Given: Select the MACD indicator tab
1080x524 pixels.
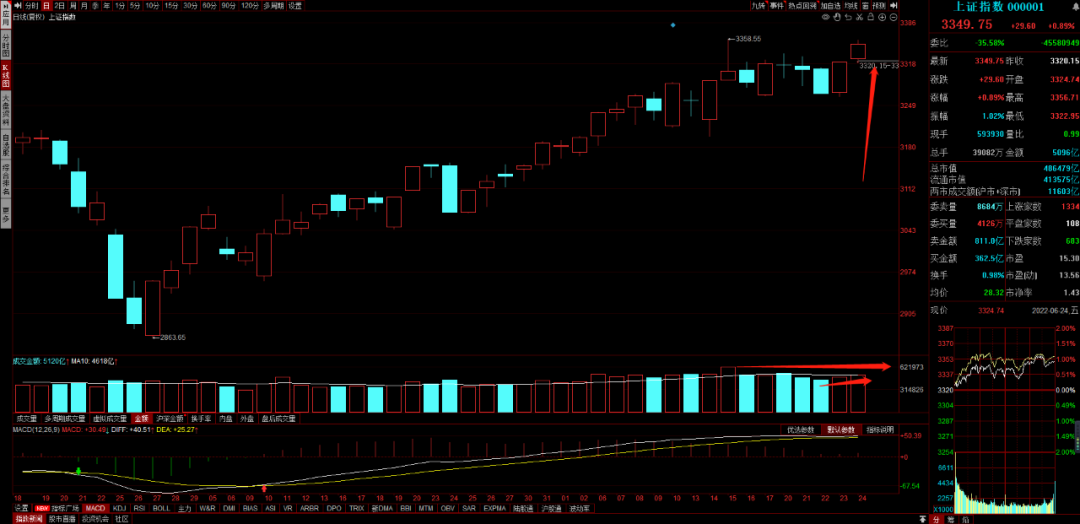Looking at the screenshot, I should tap(96, 508).
